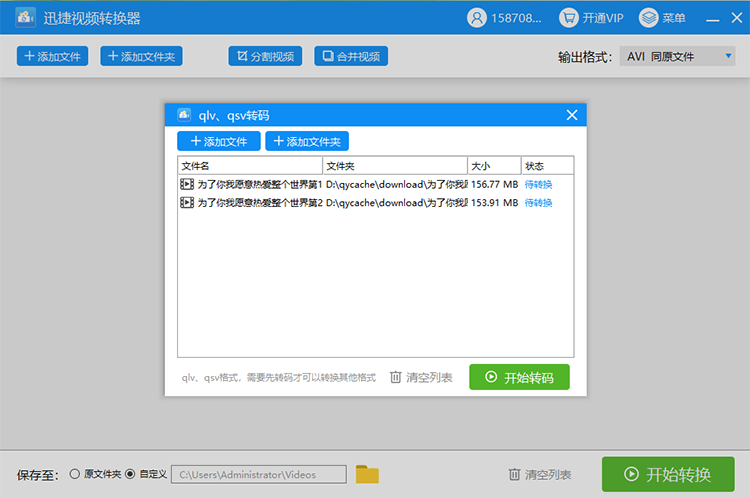Click 添加文件 inside the transcode dialog
The image size is (750, 498).
pyautogui.click(x=219, y=141)
